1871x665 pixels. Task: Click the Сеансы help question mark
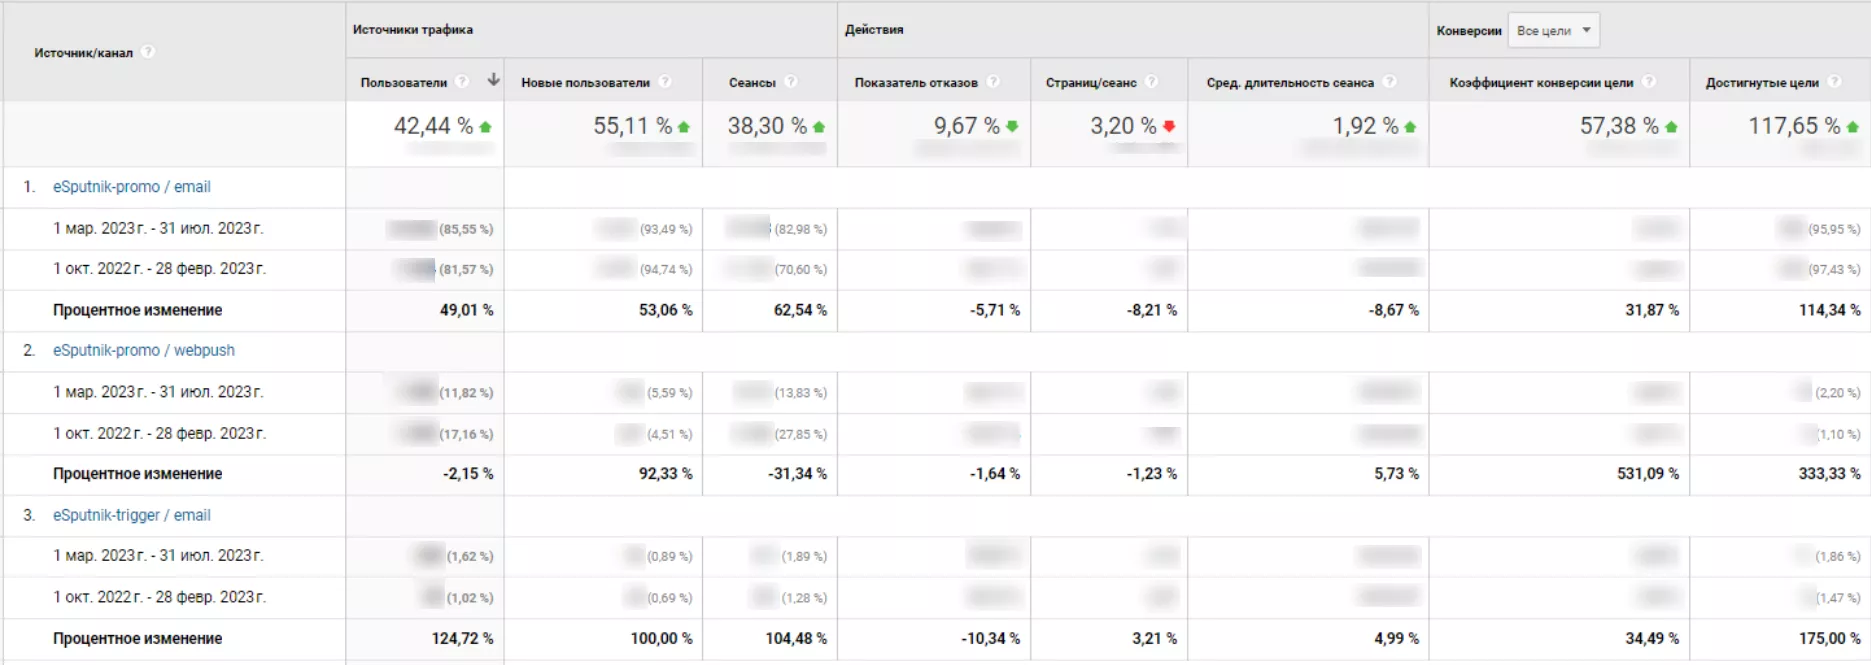coord(791,82)
